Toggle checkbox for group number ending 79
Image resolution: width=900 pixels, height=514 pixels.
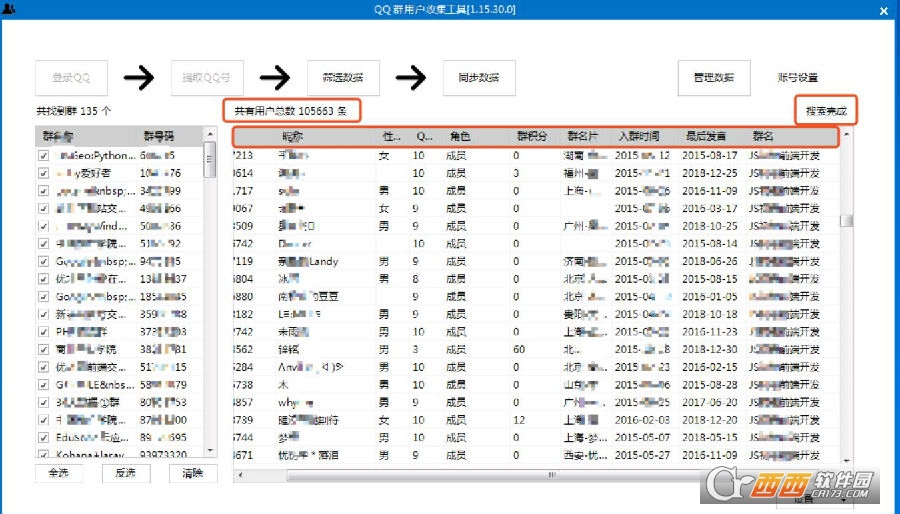pos(44,385)
